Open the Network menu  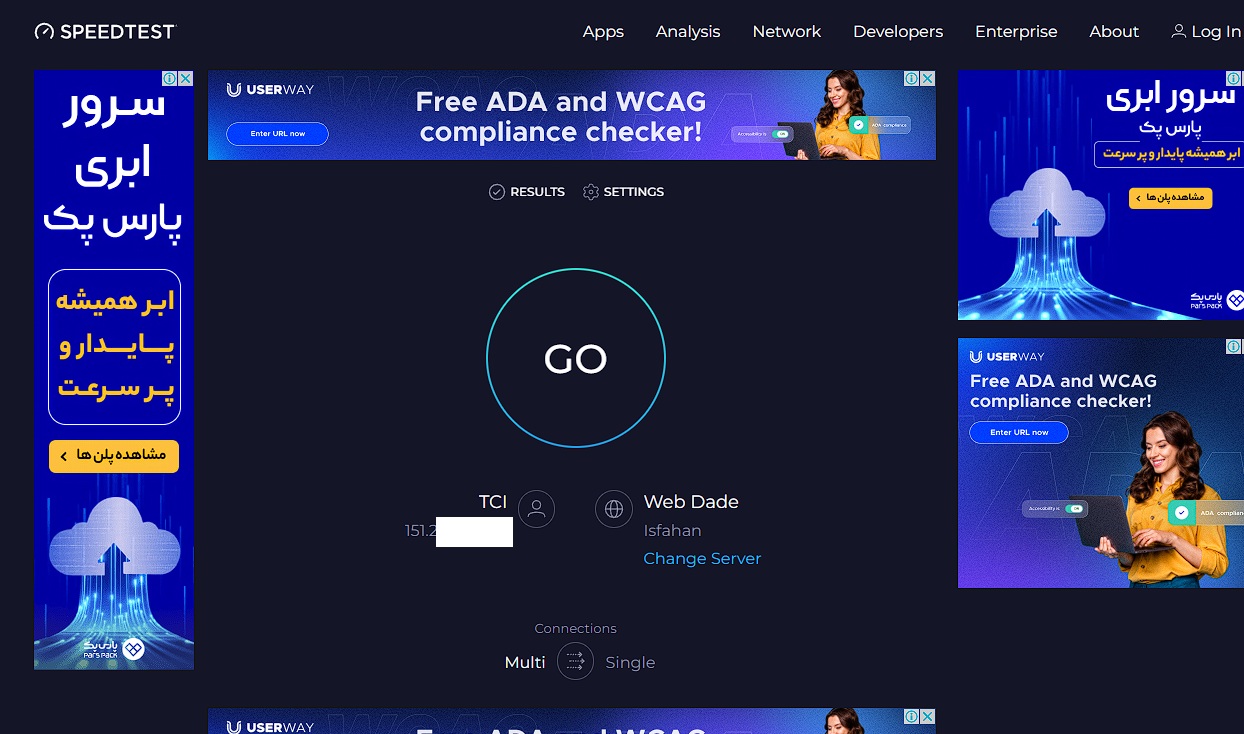pyautogui.click(x=787, y=31)
